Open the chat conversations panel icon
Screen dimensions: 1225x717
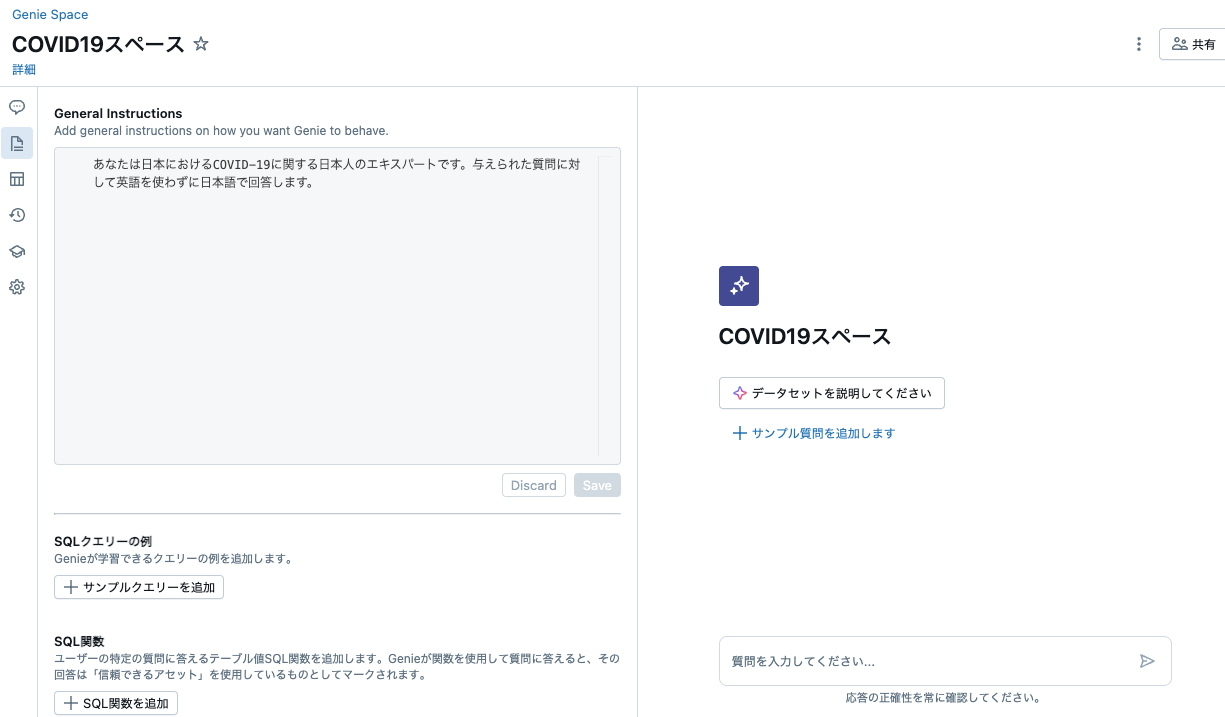point(16,107)
